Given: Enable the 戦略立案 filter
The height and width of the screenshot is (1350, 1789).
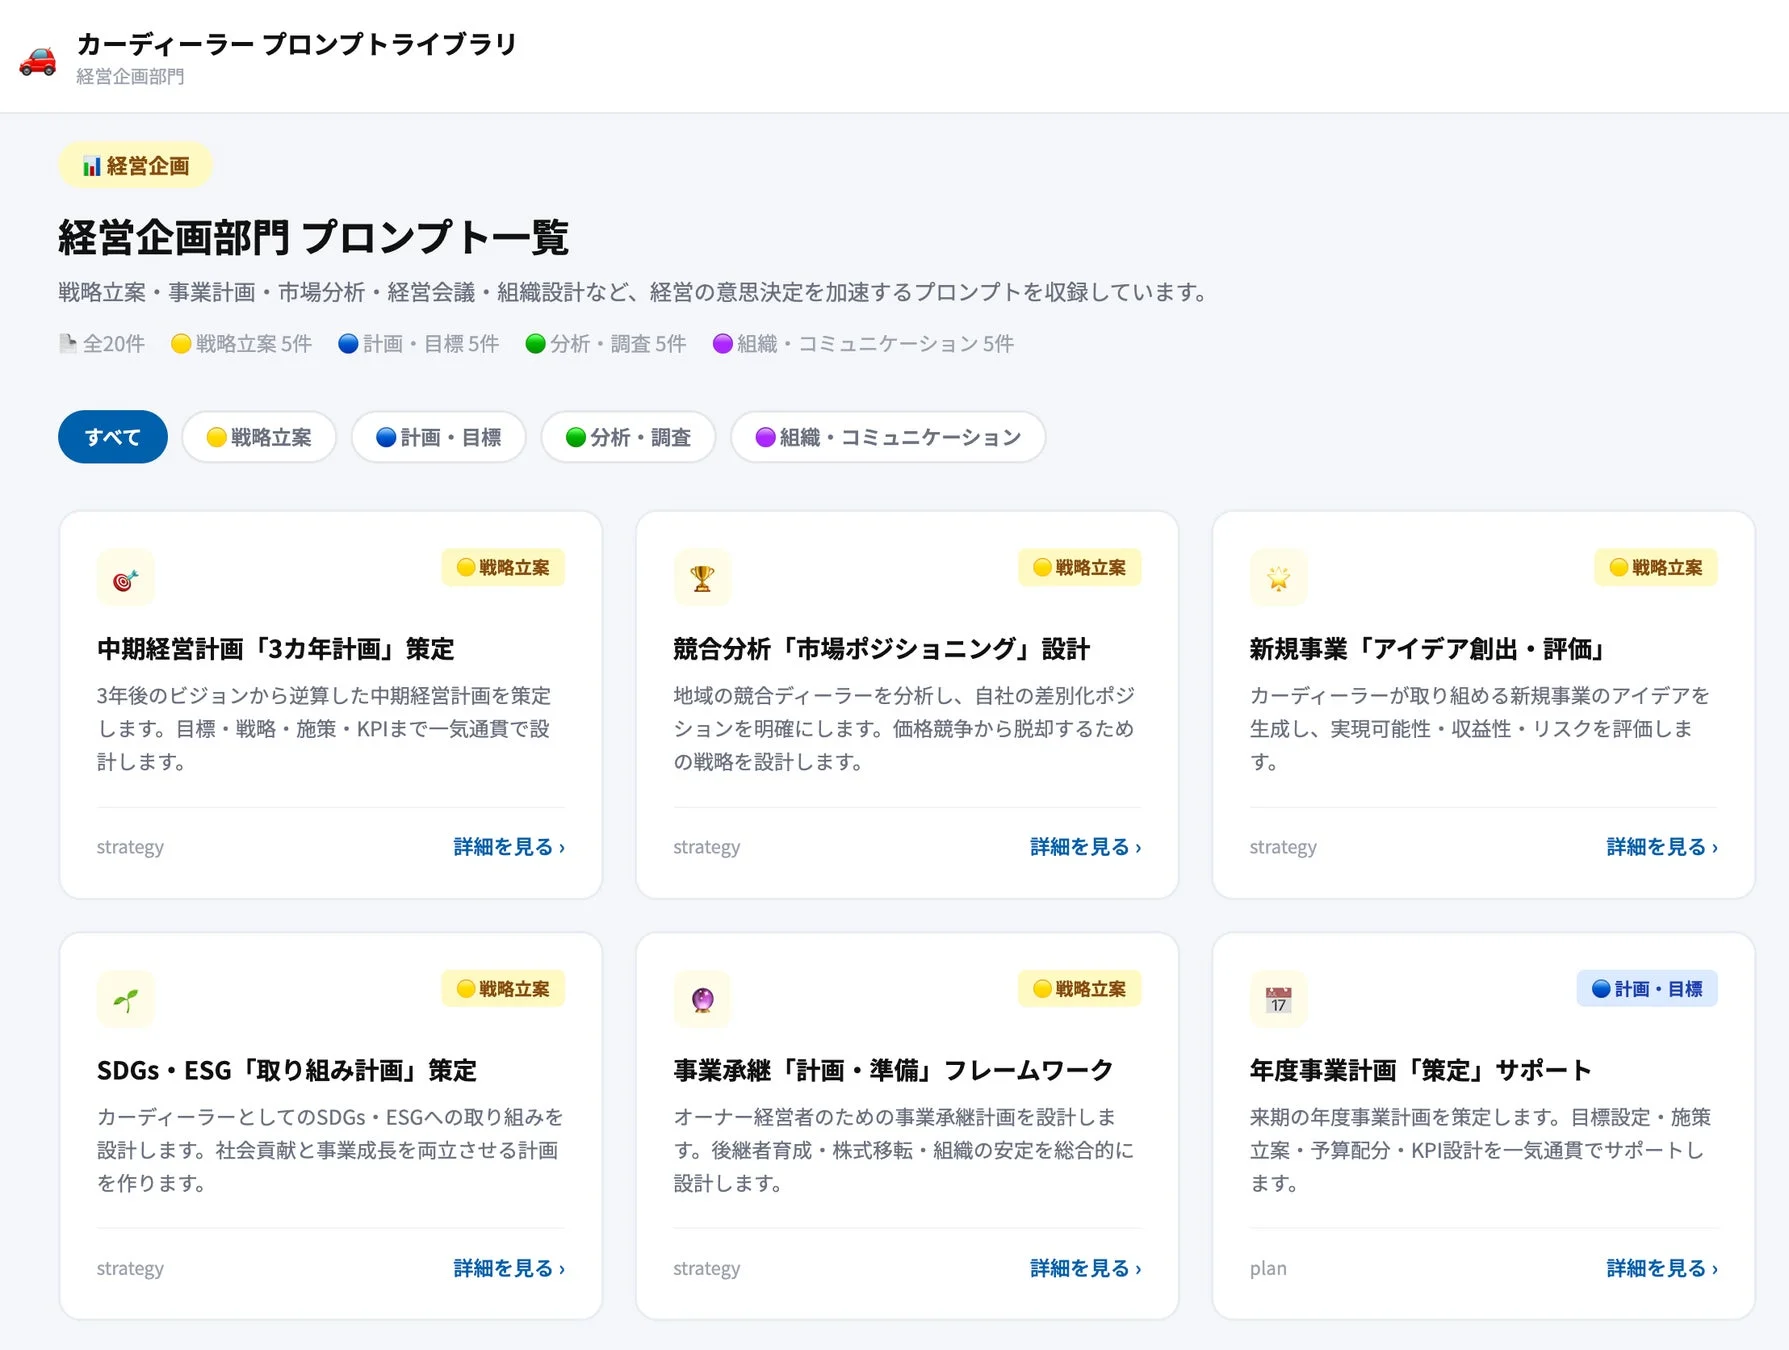Looking at the screenshot, I should (x=258, y=437).
